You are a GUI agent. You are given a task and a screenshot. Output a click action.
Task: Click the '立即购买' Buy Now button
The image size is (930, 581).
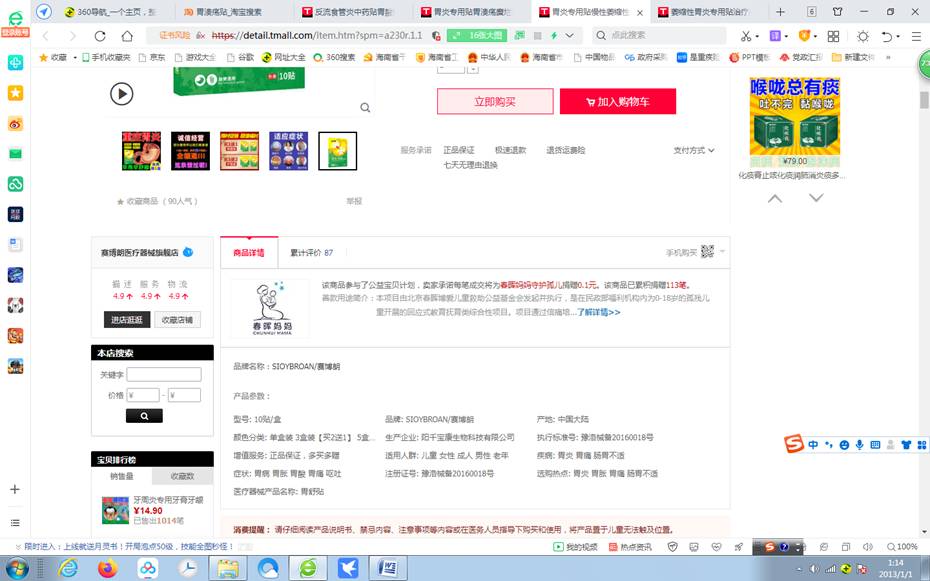[x=497, y=101]
